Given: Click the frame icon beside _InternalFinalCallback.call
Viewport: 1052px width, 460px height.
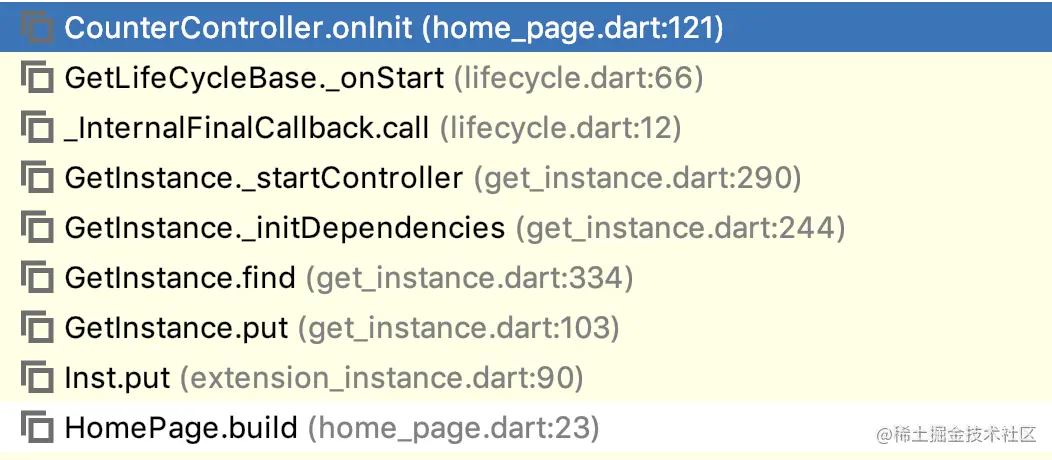Looking at the screenshot, I should (37, 128).
